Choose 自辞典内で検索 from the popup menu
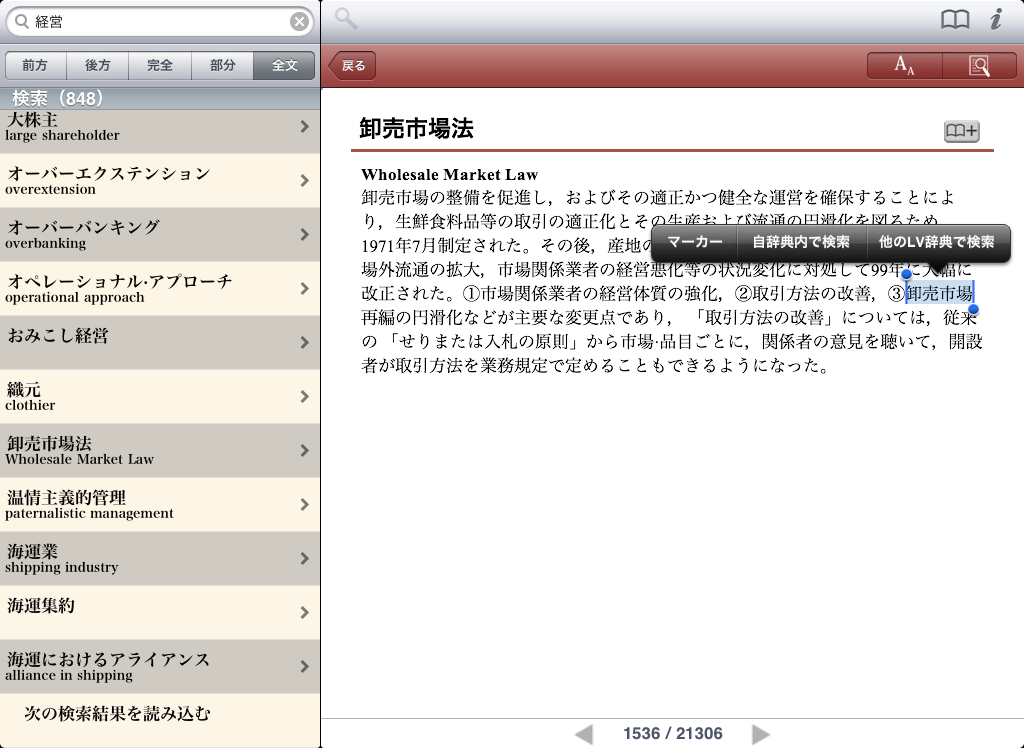 [801, 242]
